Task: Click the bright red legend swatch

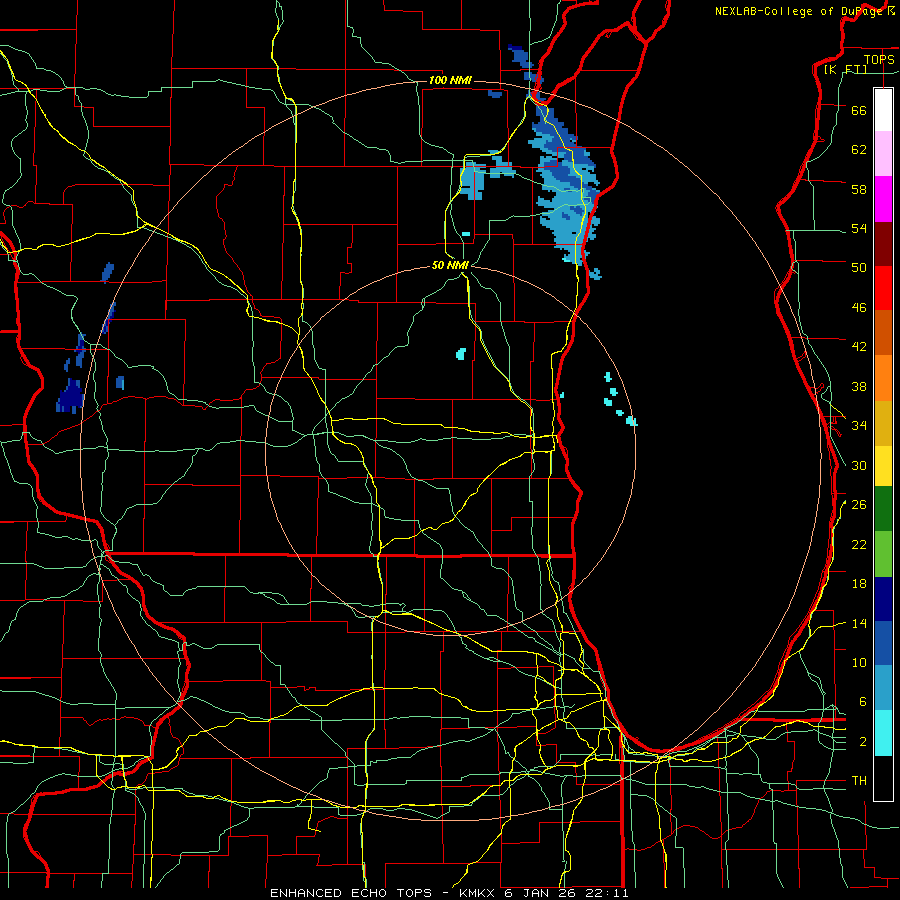Action: pos(883,288)
